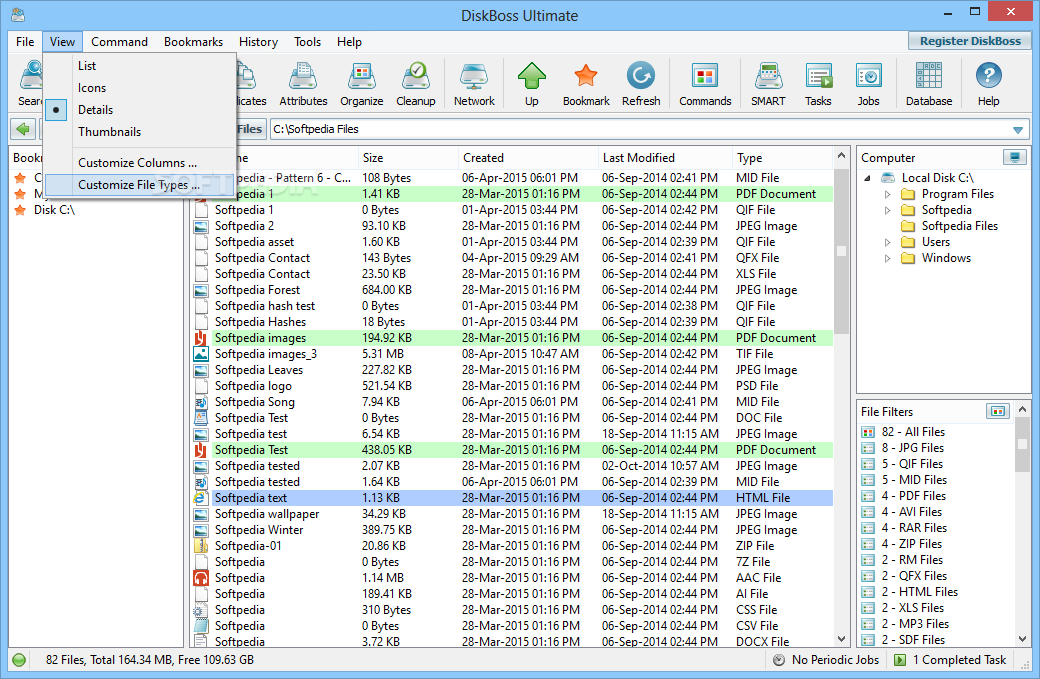This screenshot has height=679, width=1040.
Task: Select the Details view option
Action: 140,110
